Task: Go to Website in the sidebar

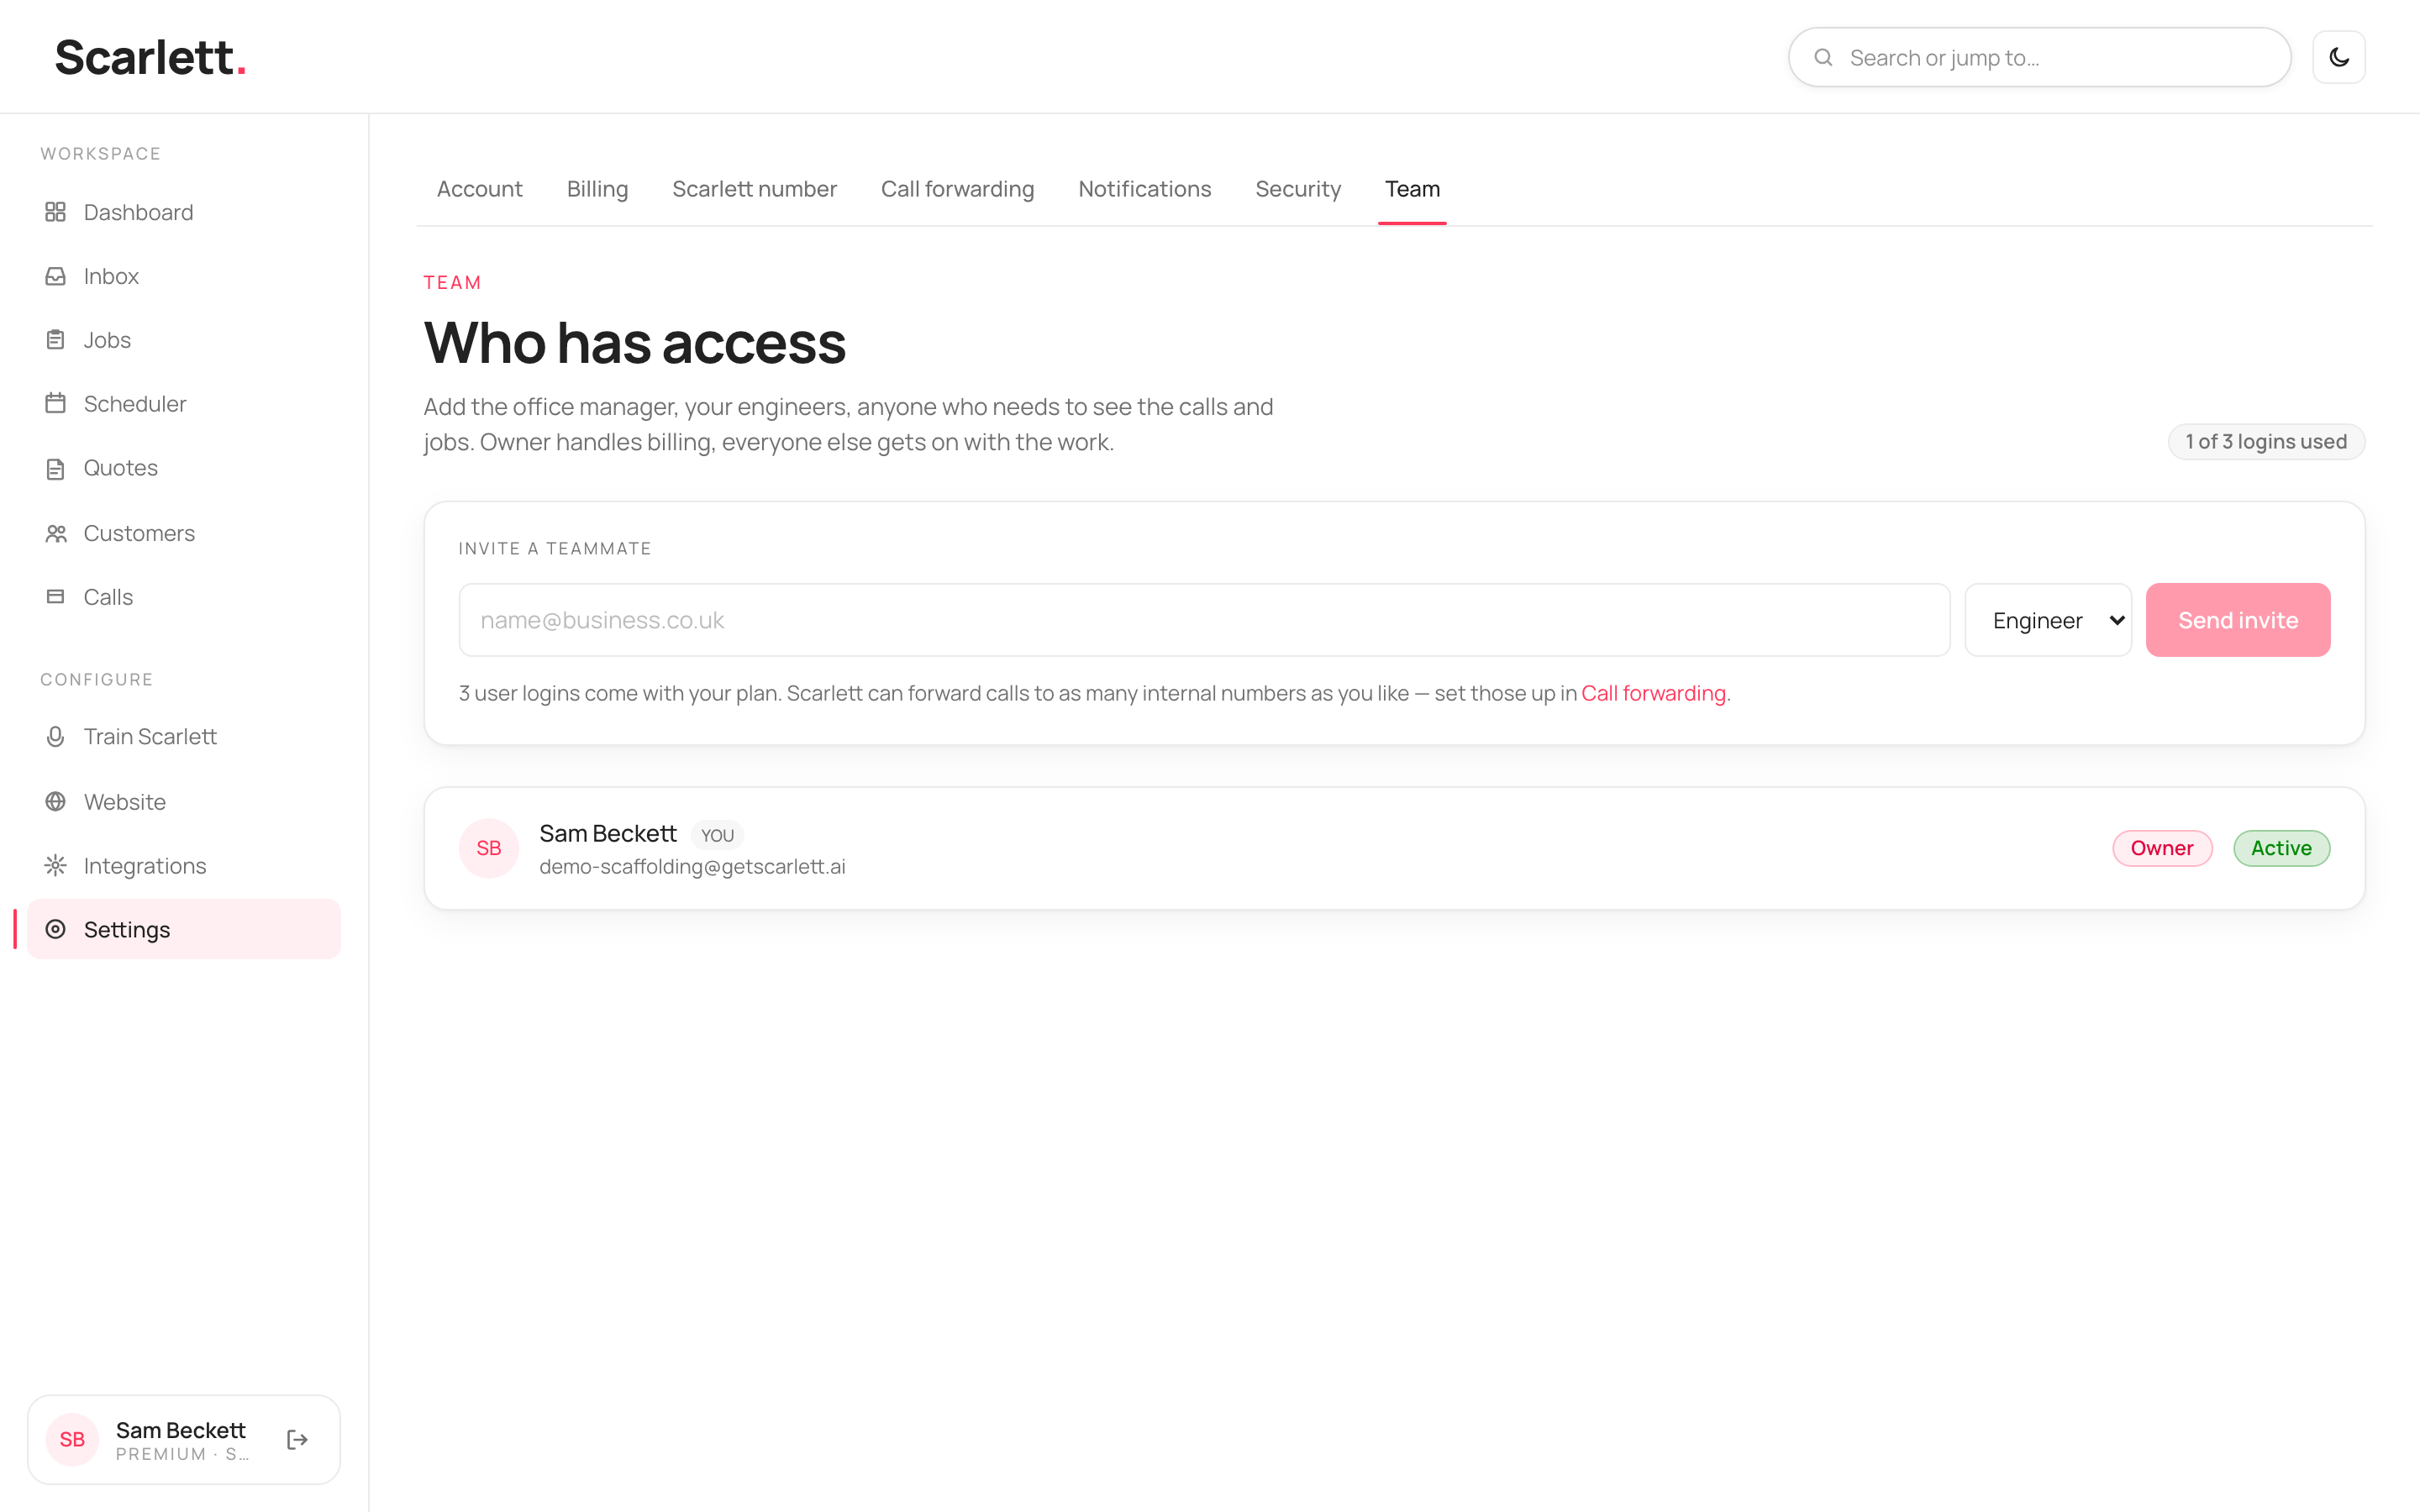Action: coord(184,802)
